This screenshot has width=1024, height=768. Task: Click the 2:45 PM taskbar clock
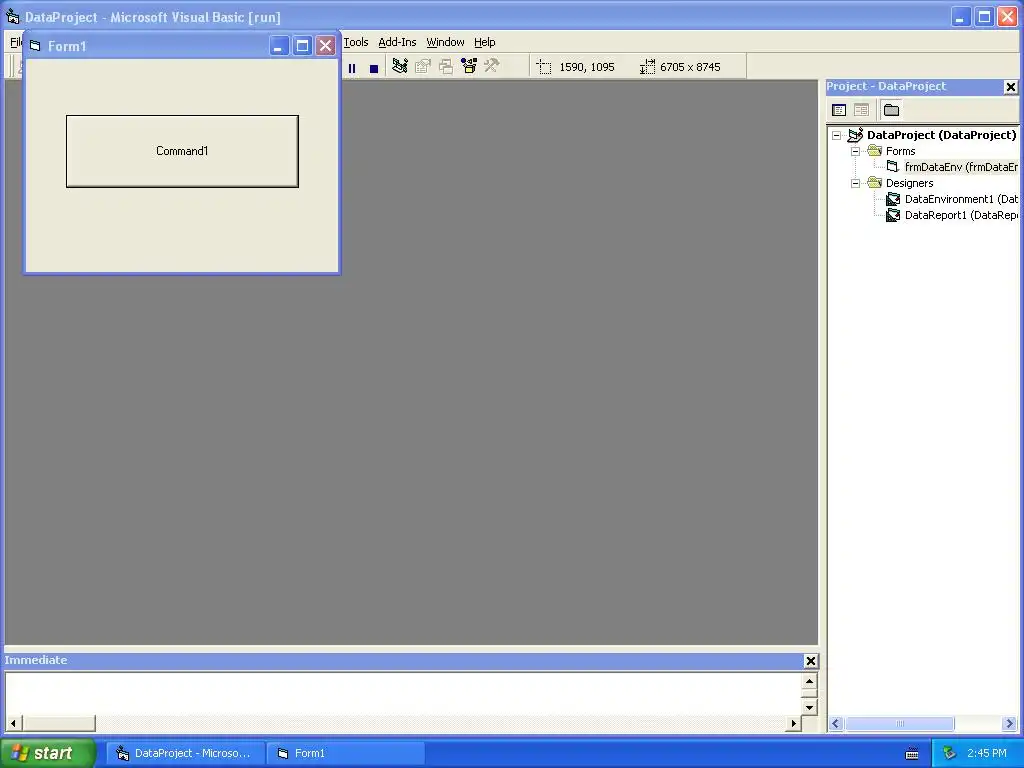pos(987,753)
